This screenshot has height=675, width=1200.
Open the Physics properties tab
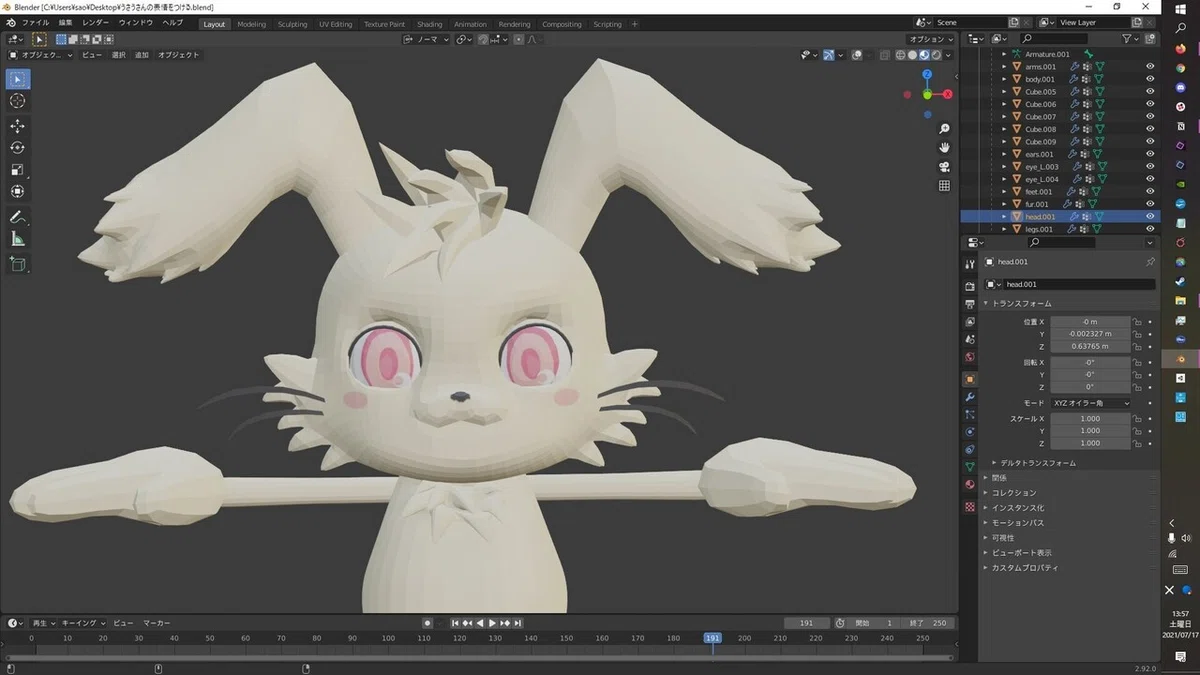pyautogui.click(x=969, y=432)
